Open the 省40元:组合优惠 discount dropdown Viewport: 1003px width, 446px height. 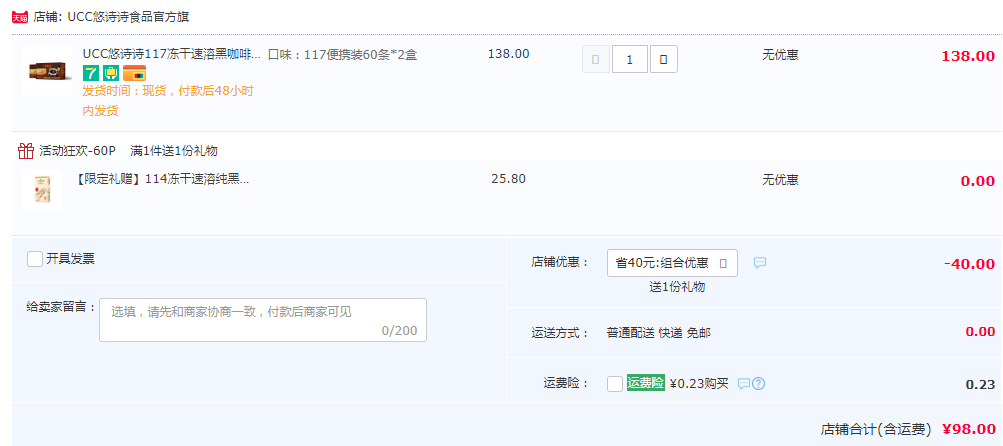672,263
